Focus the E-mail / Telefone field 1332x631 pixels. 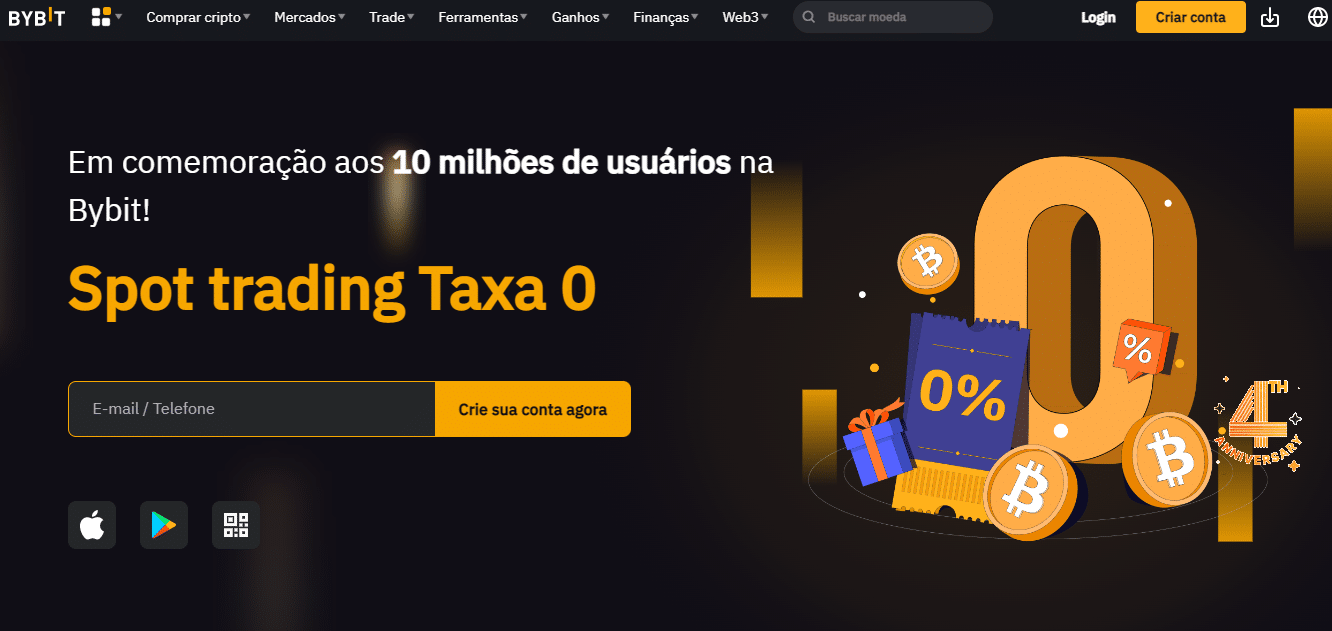(x=252, y=409)
